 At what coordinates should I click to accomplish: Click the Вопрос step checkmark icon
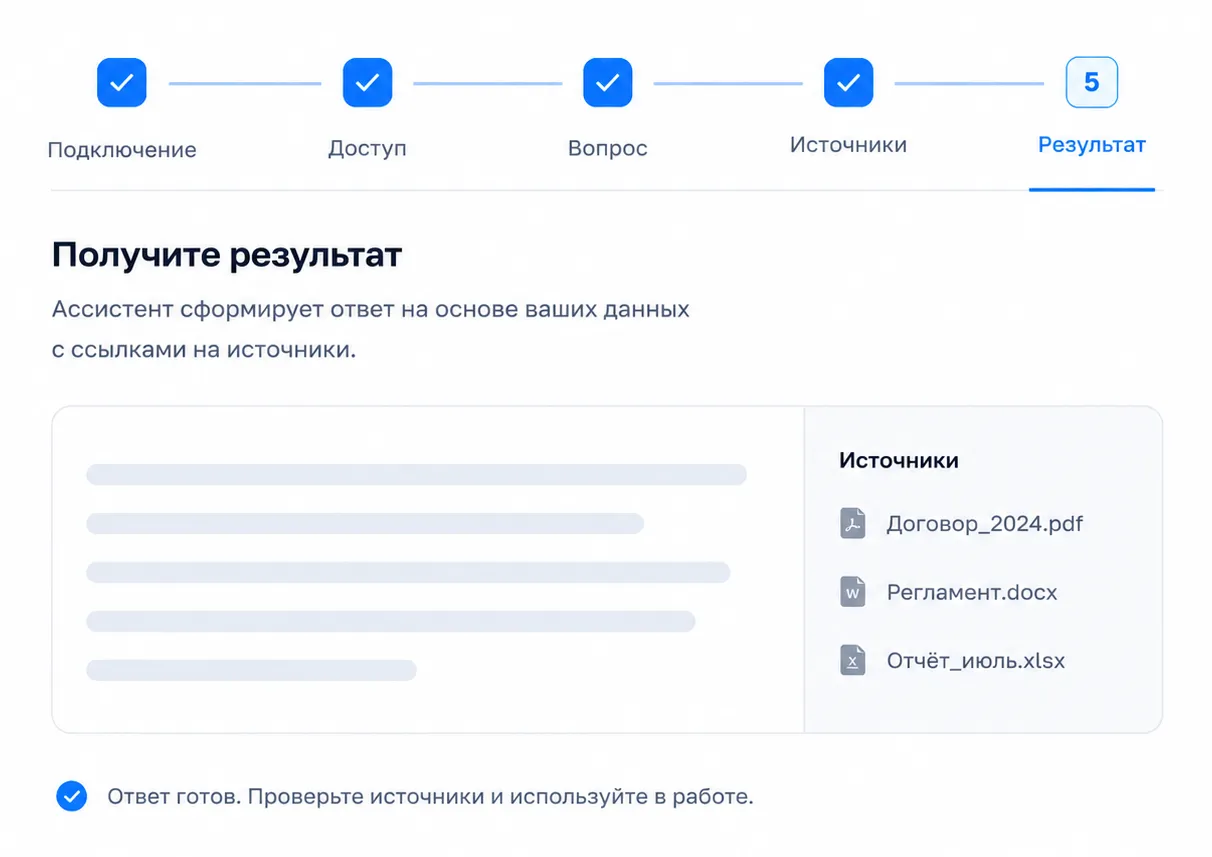pos(608,82)
